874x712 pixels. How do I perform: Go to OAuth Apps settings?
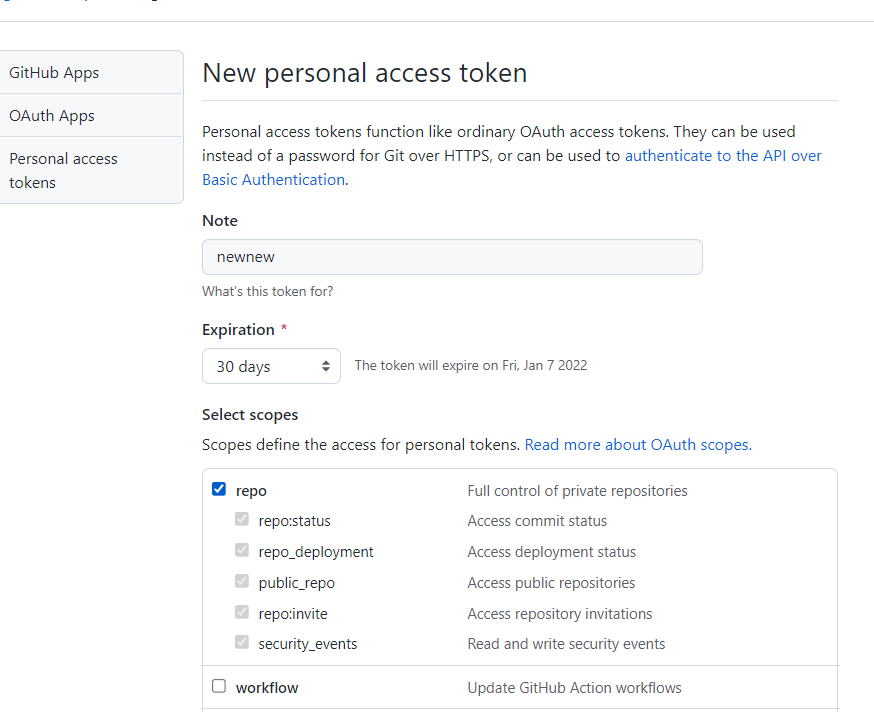click(x=52, y=116)
